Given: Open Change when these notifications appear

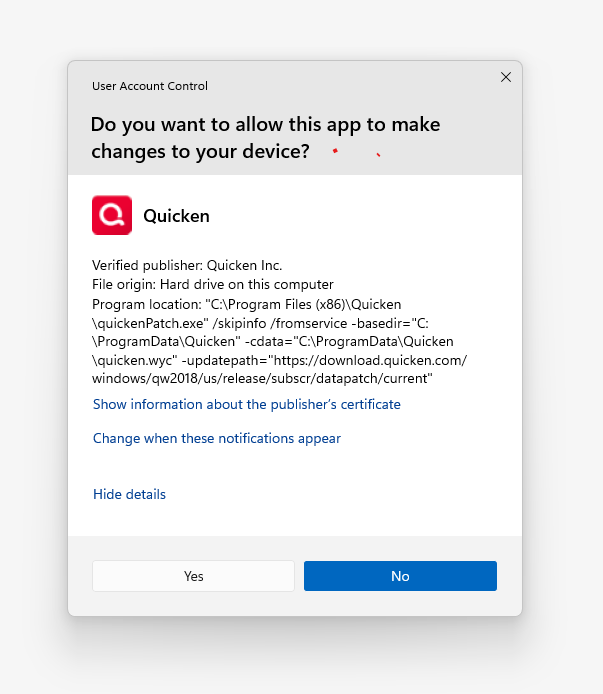Looking at the screenshot, I should click(217, 438).
